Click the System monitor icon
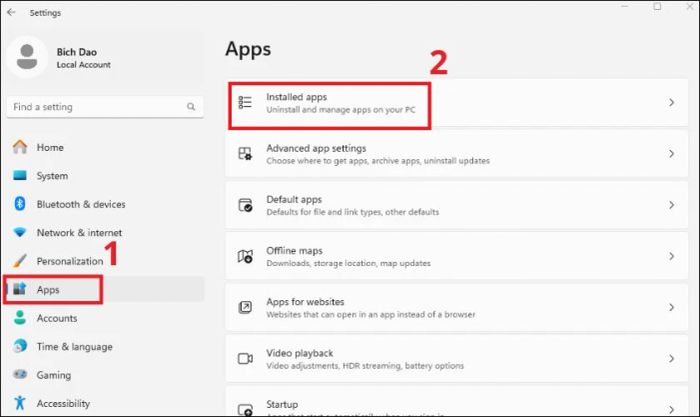 pyautogui.click(x=20, y=175)
